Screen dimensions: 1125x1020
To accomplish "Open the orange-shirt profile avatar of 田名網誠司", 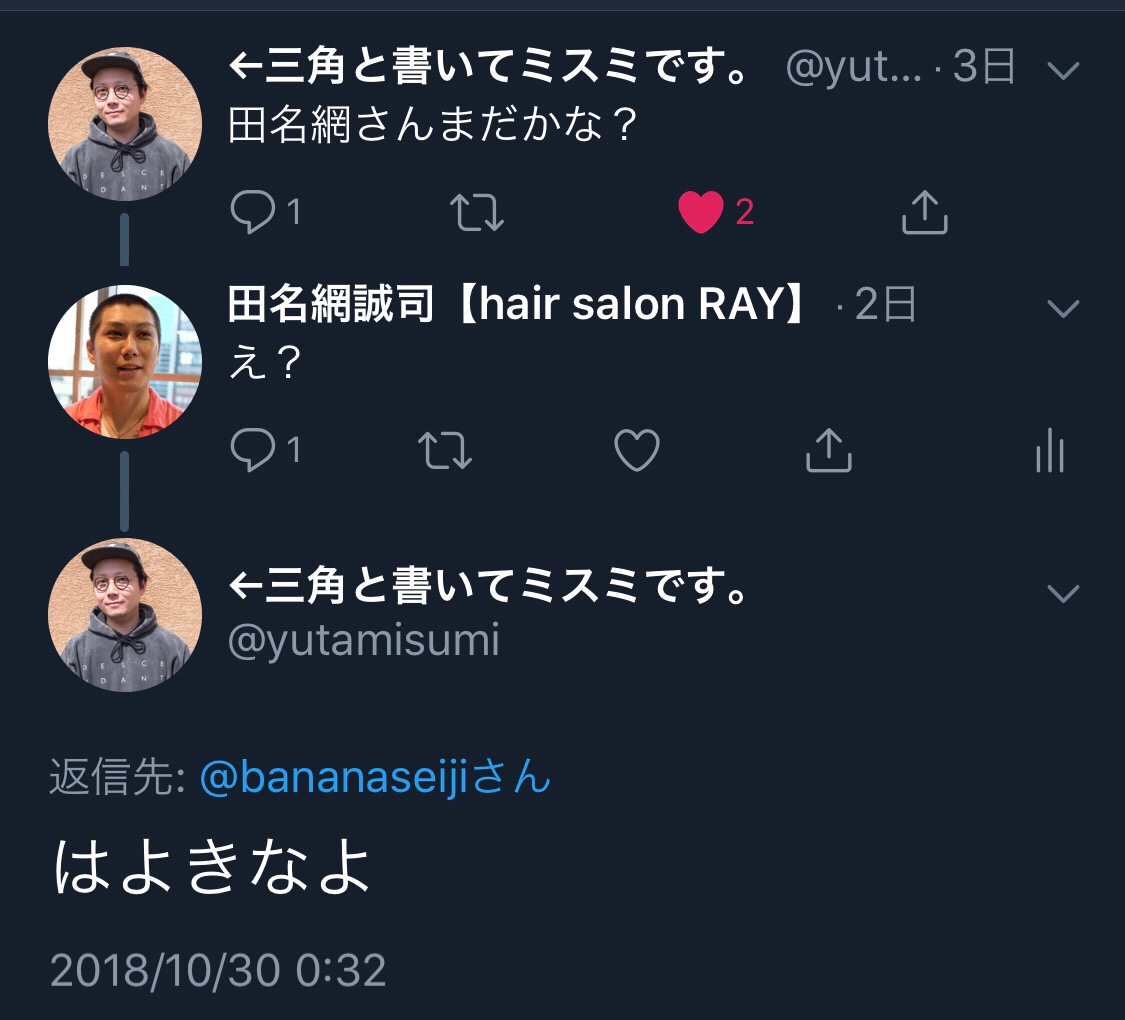I will (125, 362).
